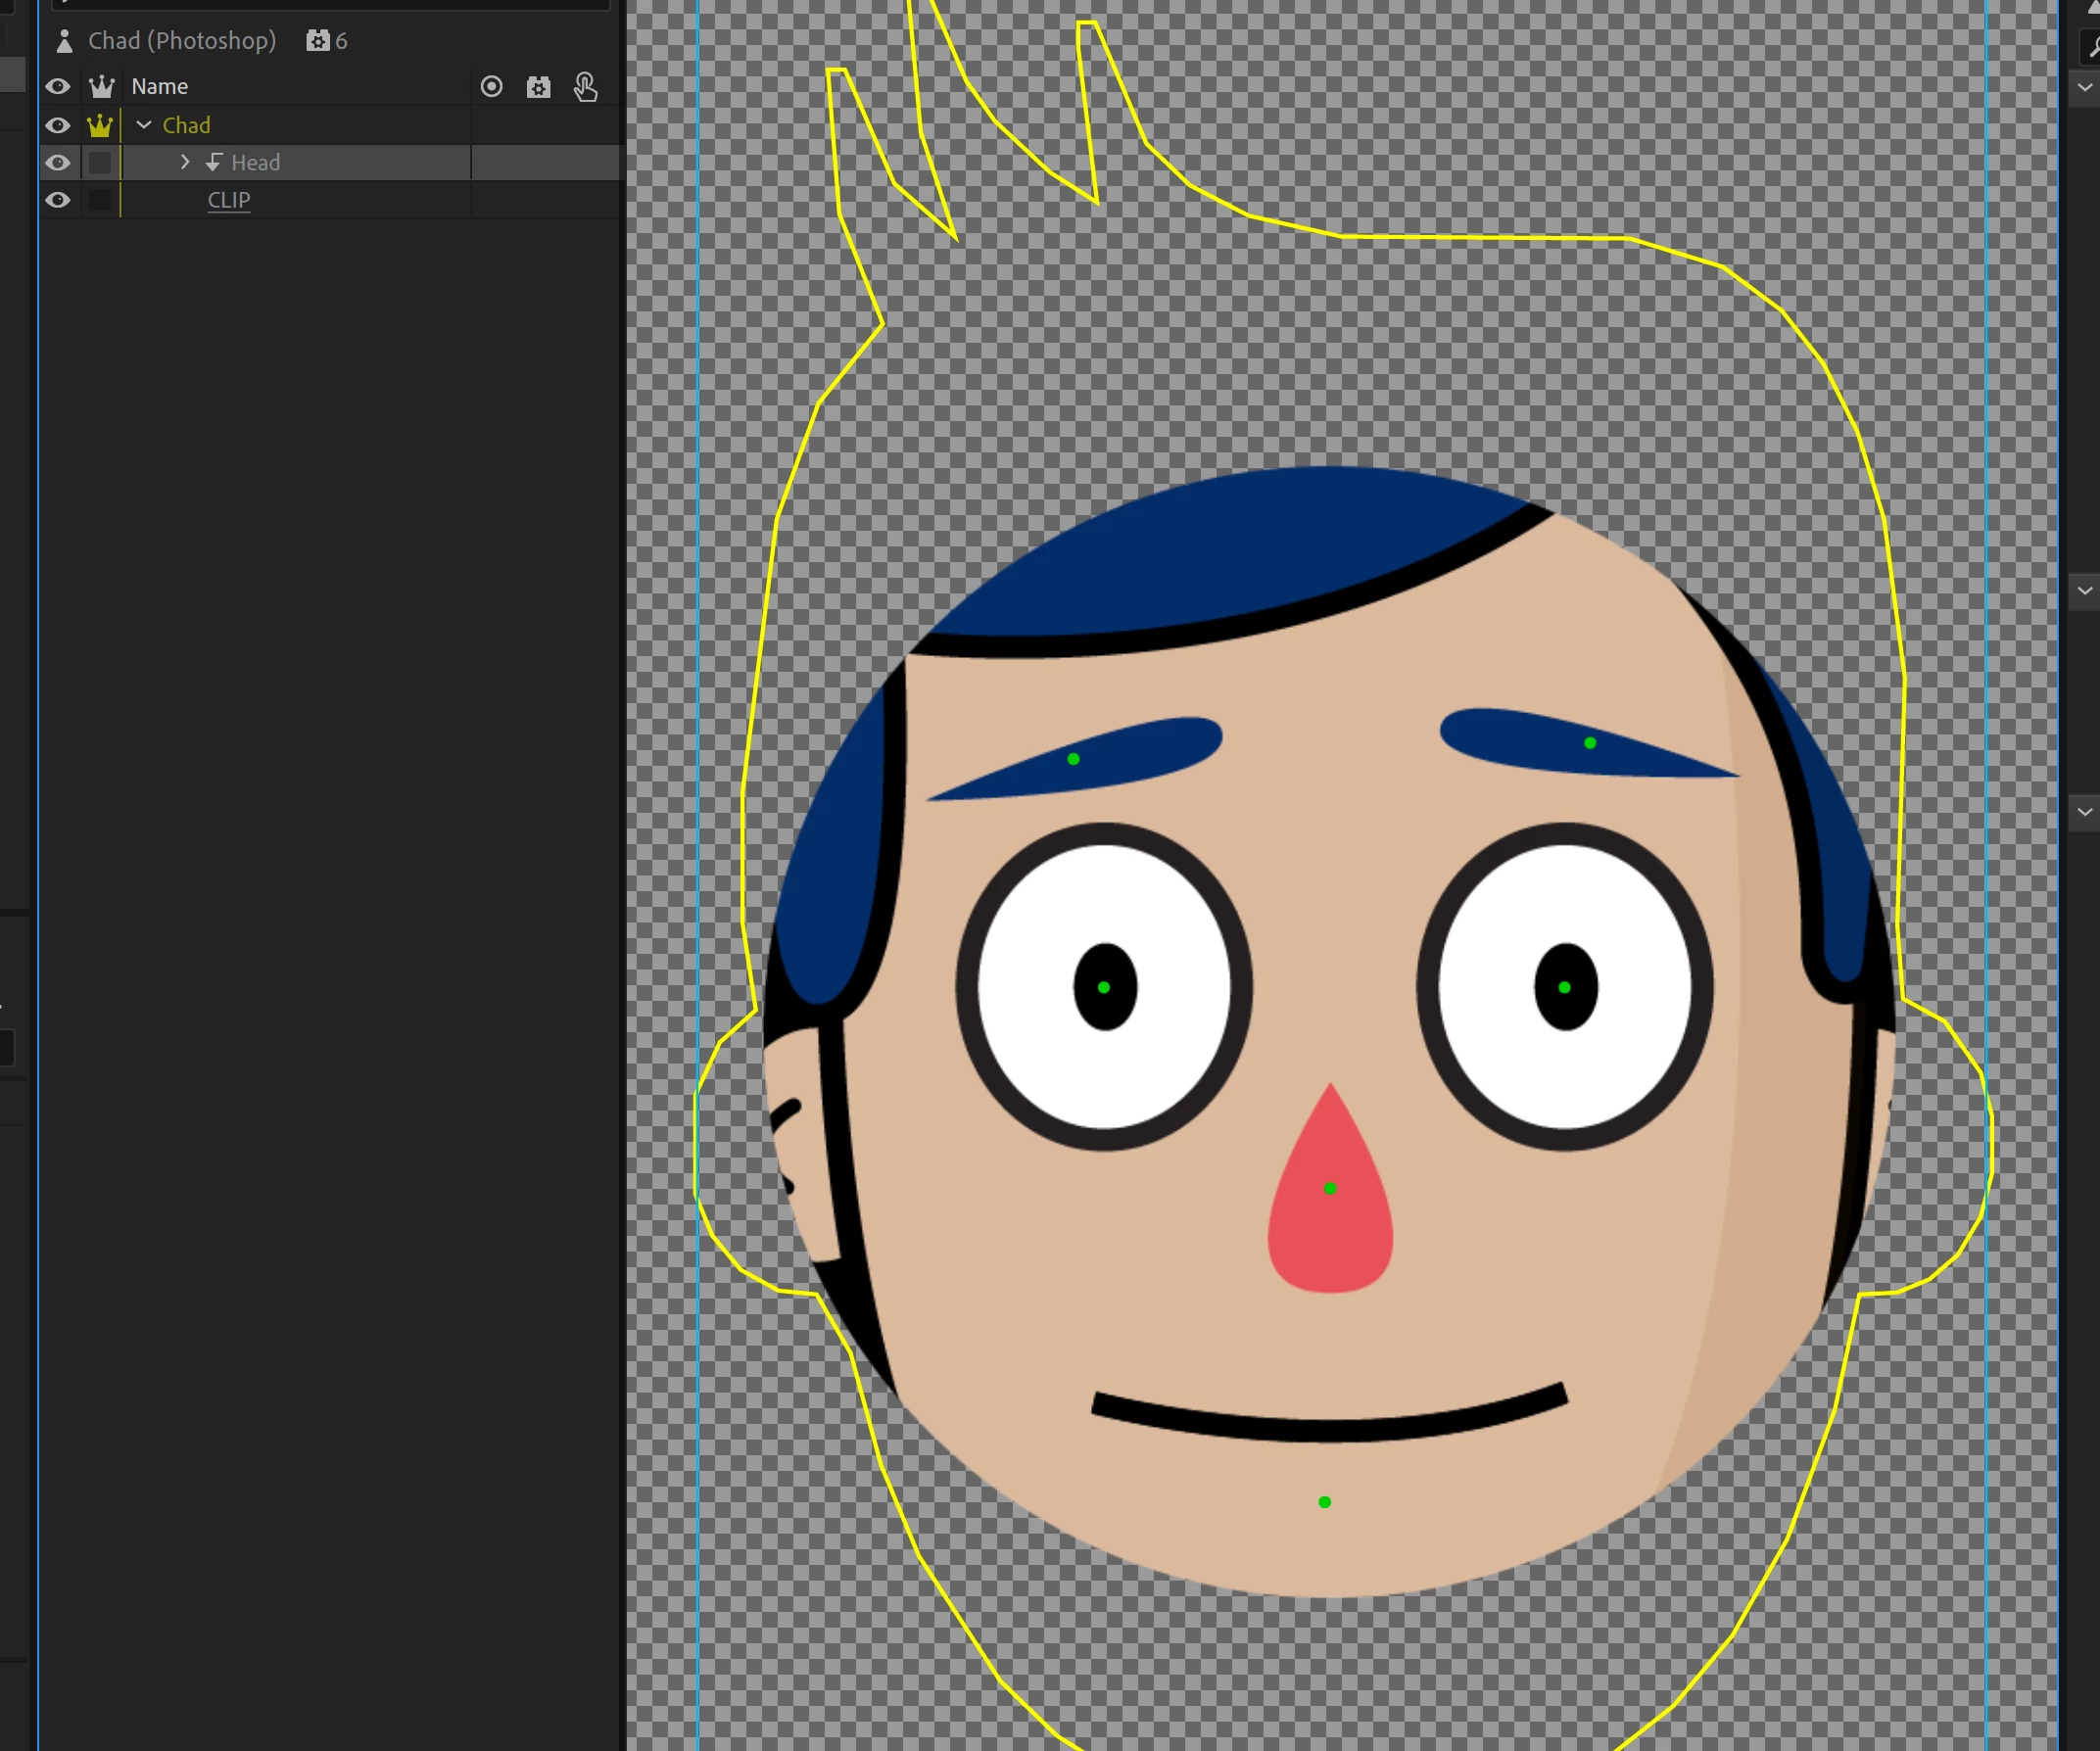Viewport: 2100px width, 1751px height.
Task: Select the CLIP layer name
Action: (229, 200)
